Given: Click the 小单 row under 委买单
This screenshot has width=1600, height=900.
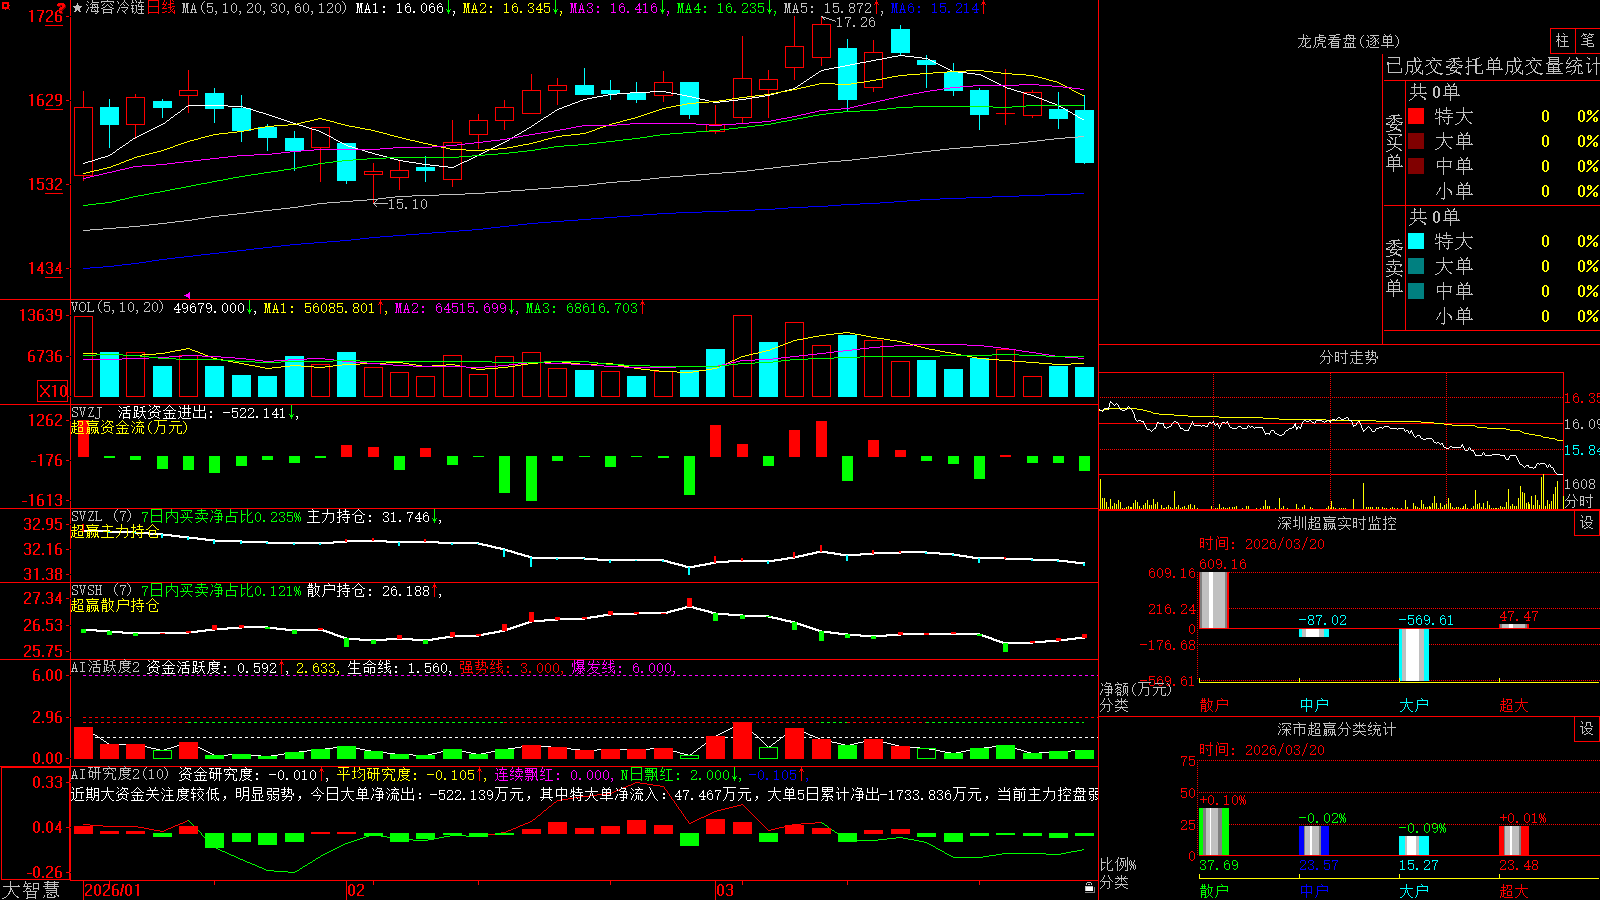Looking at the screenshot, I should (x=1503, y=191).
